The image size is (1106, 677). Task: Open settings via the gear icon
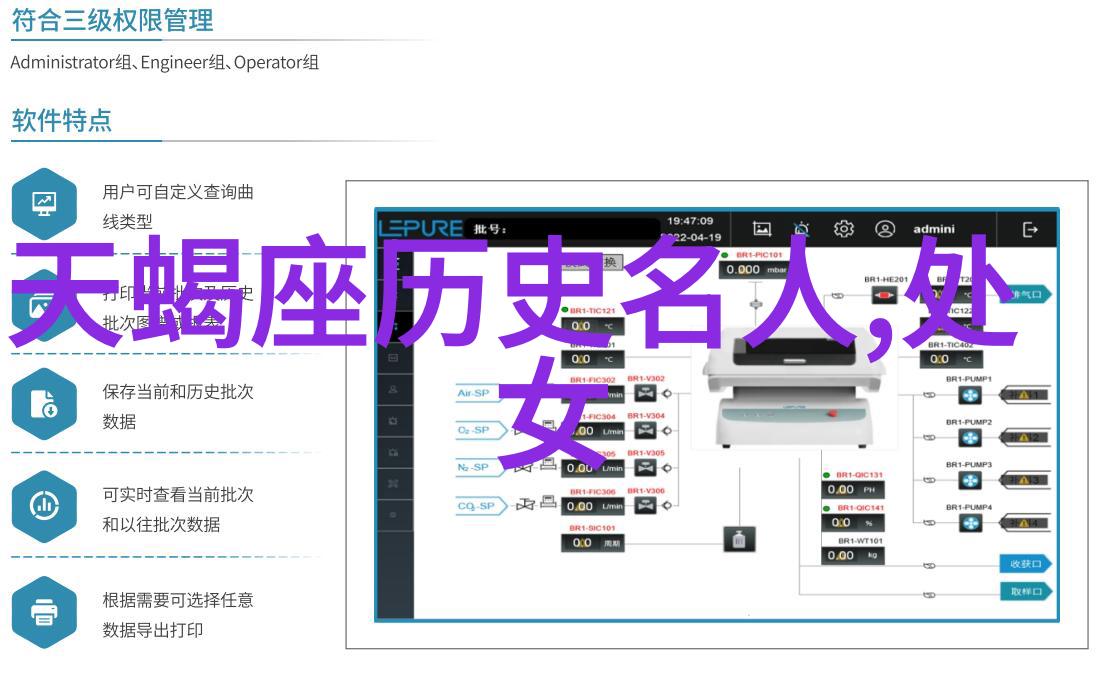(x=844, y=229)
